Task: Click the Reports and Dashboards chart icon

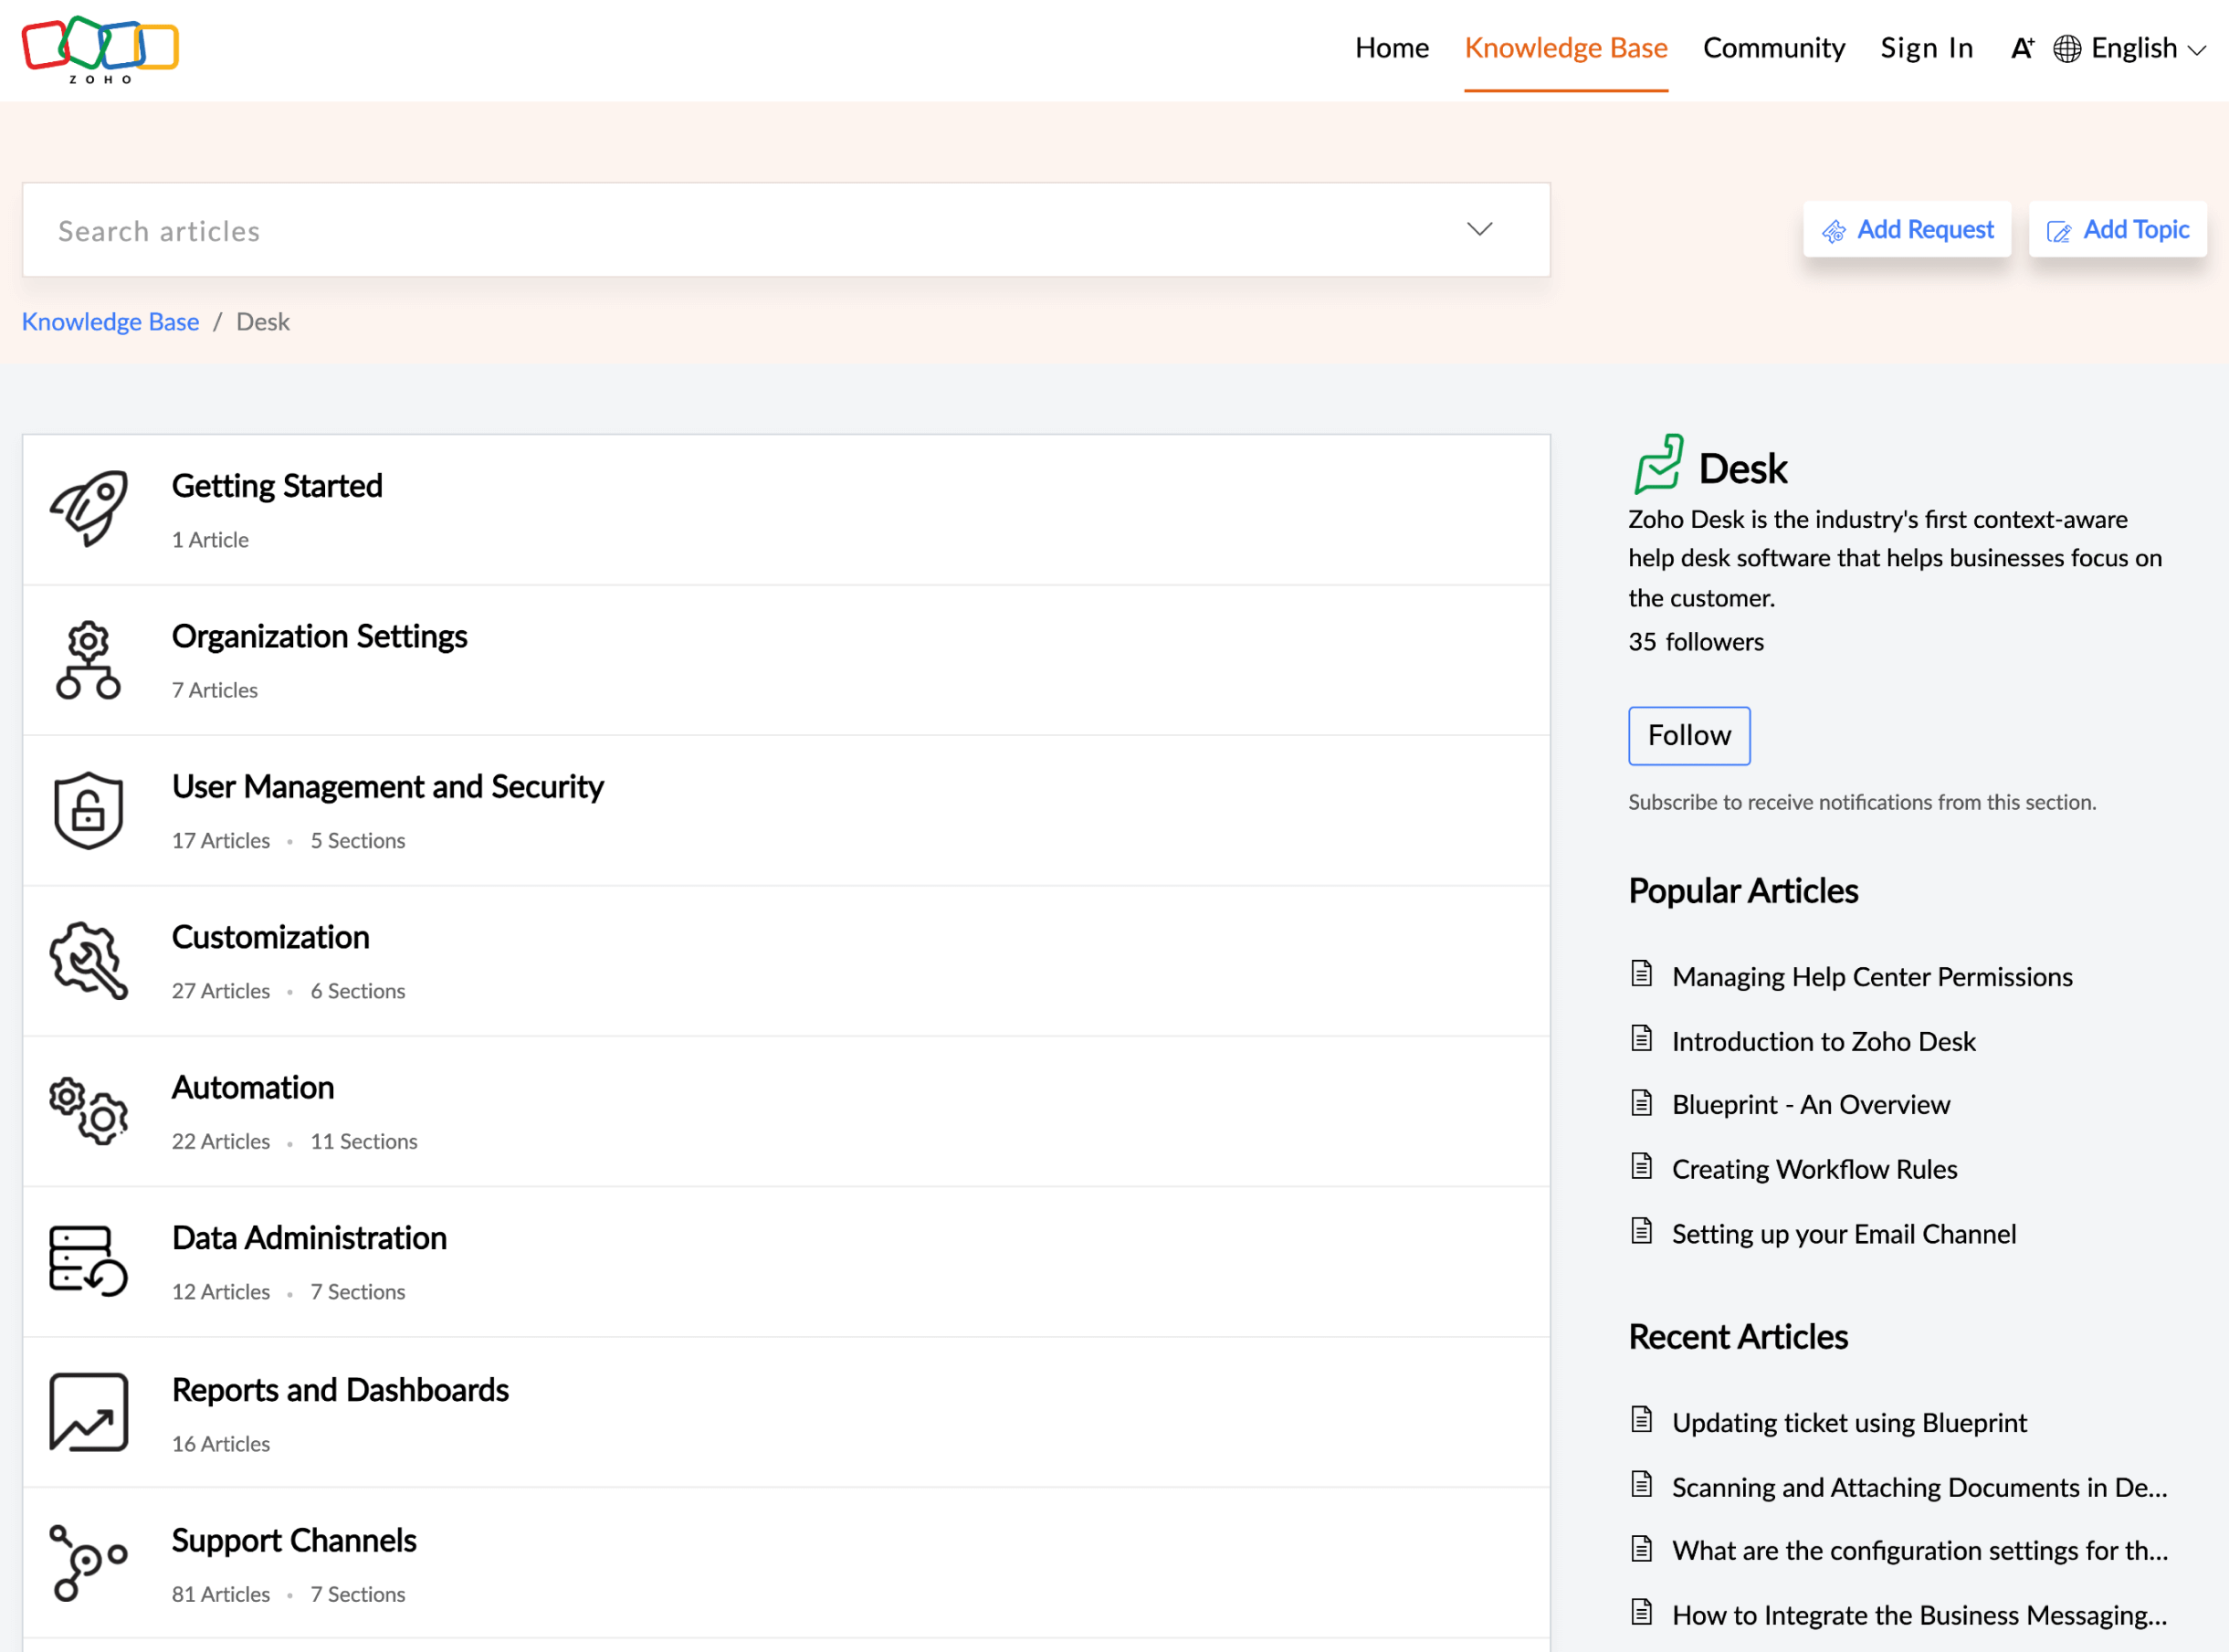Action: pos(87,1413)
